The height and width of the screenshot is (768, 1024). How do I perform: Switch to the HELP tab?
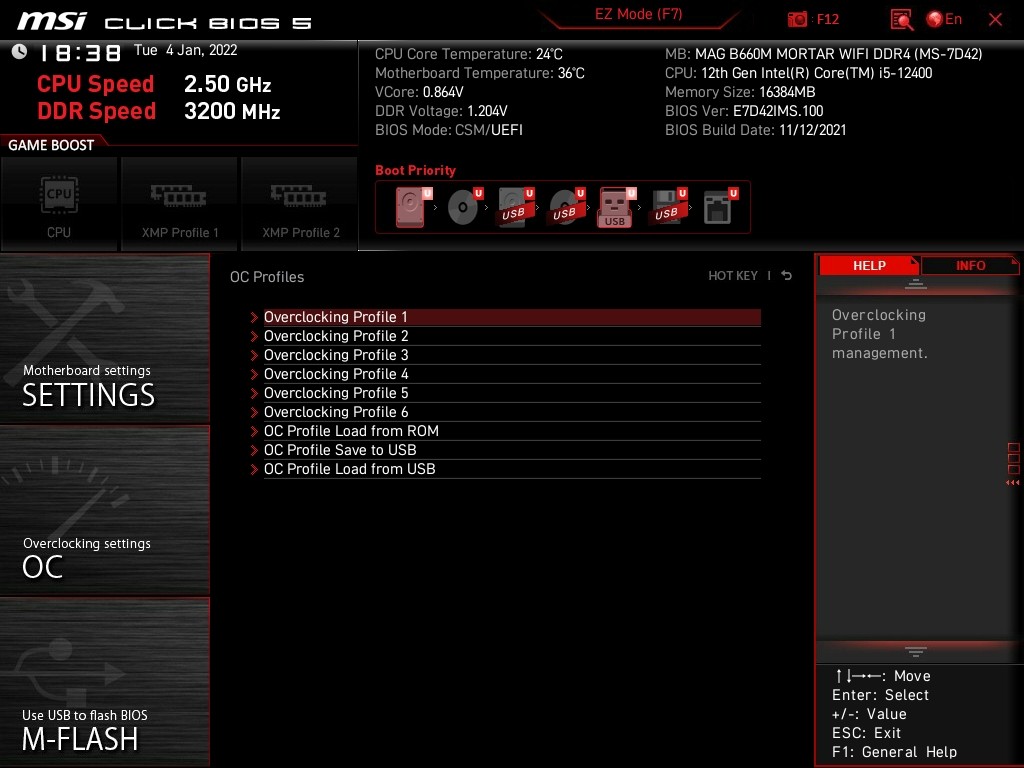pyautogui.click(x=869, y=265)
